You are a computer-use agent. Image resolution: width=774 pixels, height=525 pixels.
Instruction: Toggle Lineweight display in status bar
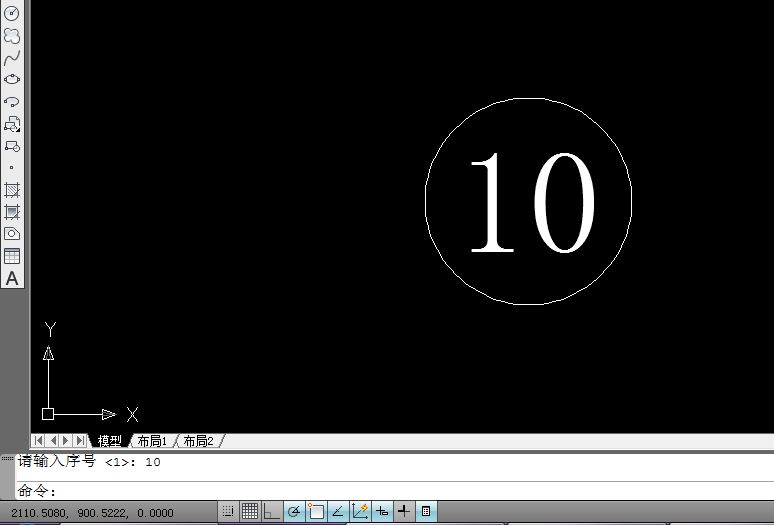coord(404,512)
